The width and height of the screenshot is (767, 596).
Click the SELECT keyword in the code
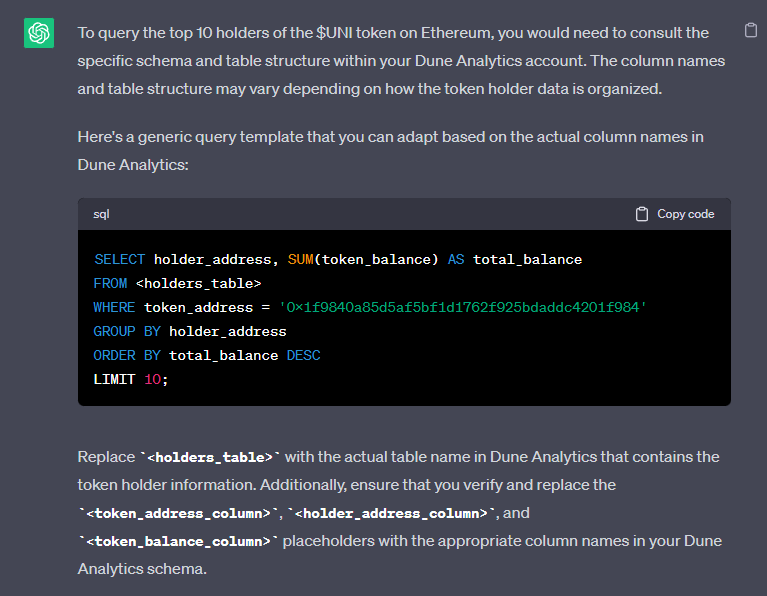coord(119,259)
